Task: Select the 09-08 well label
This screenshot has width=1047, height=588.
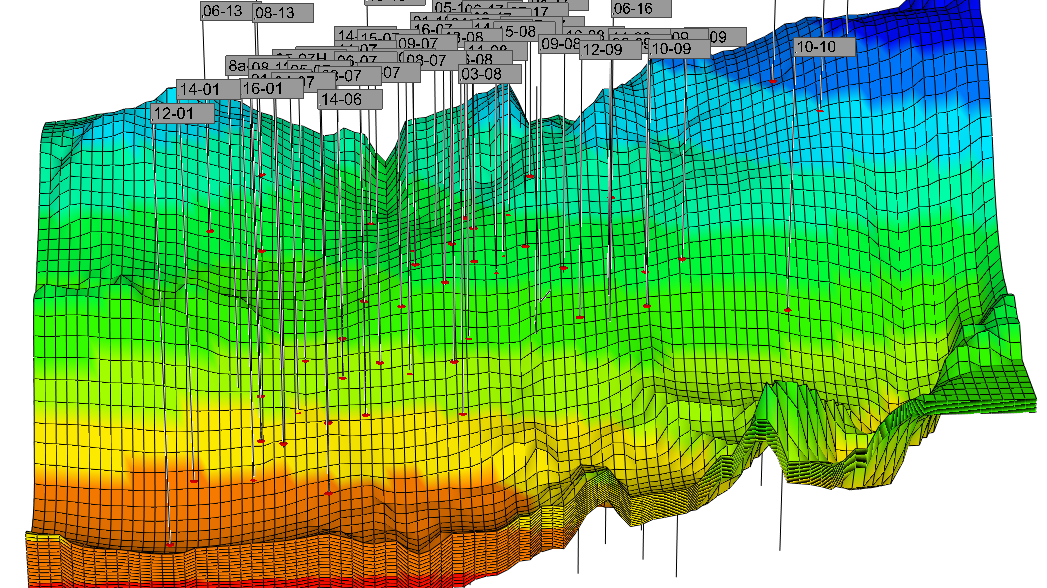Action: tap(560, 44)
